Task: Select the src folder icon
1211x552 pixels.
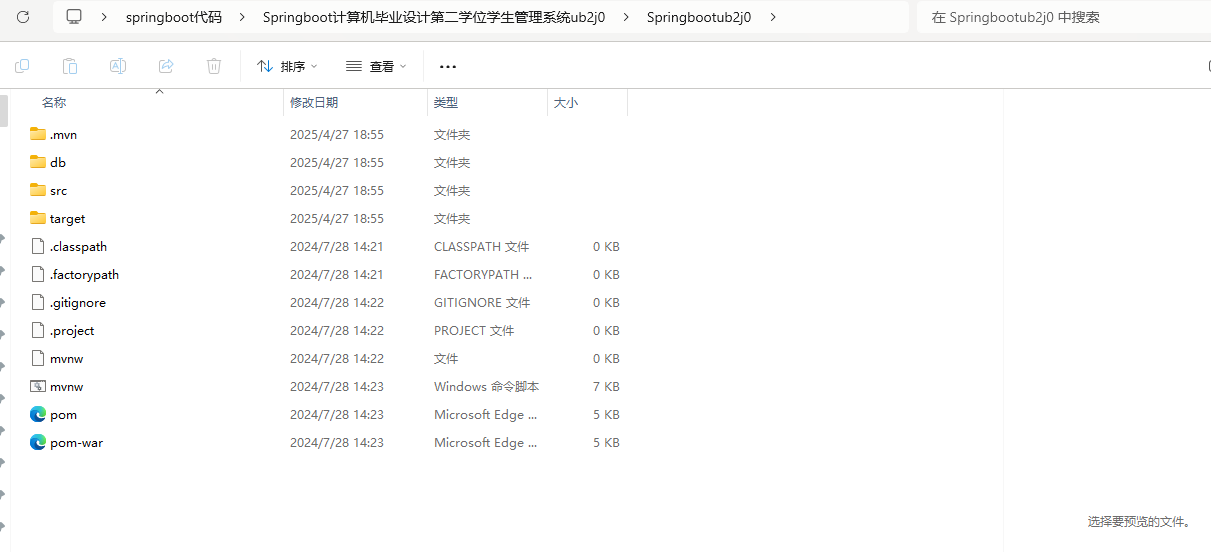Action: (38, 190)
